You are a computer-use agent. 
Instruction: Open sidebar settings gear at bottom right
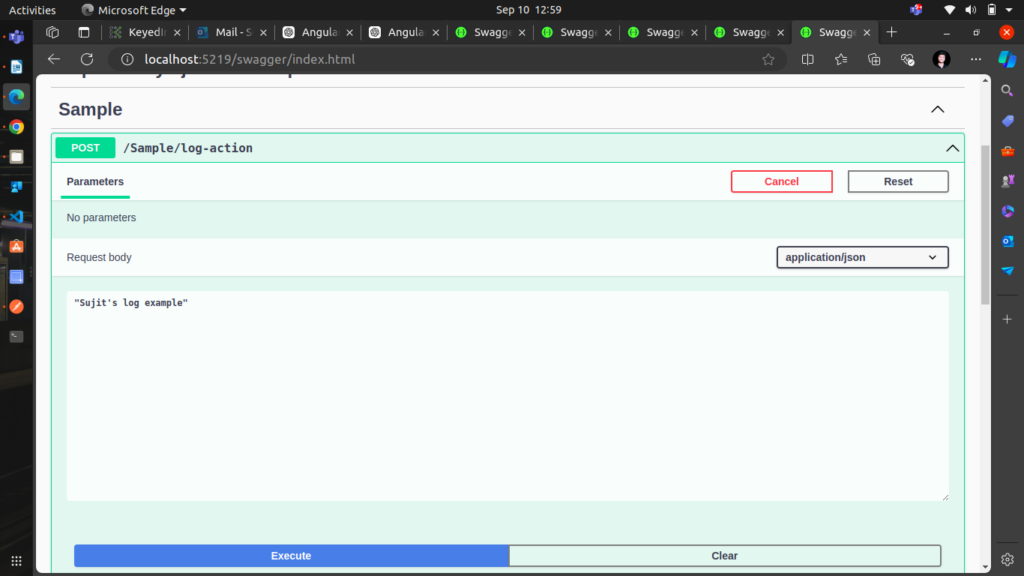tap(1007, 559)
